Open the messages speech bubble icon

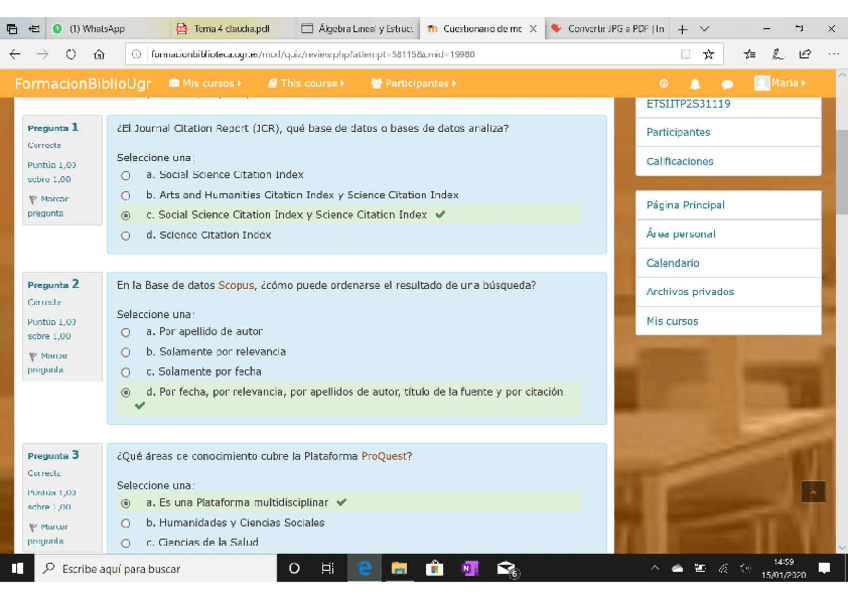727,84
